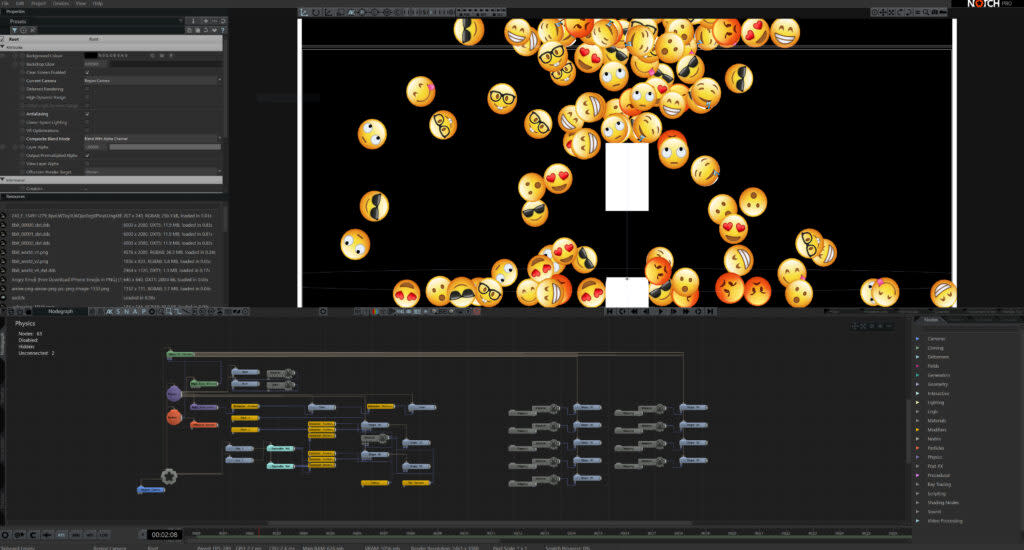This screenshot has width=1024, height=550.
Task: Click the A snap letter in nodegraph toolbar
Action: click(x=135, y=312)
